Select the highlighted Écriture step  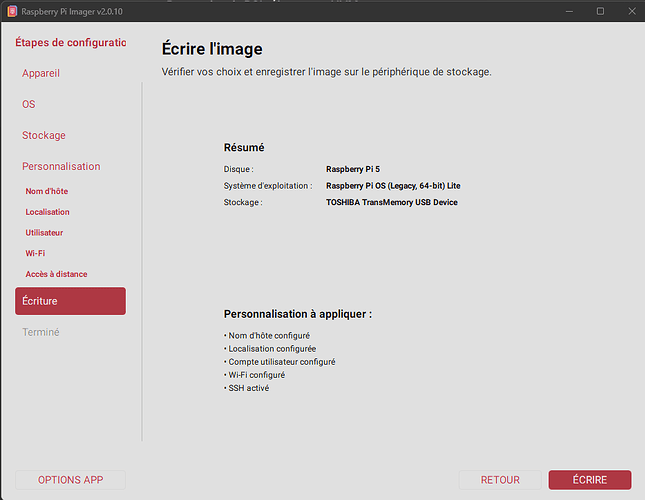pyautogui.click(x=70, y=301)
